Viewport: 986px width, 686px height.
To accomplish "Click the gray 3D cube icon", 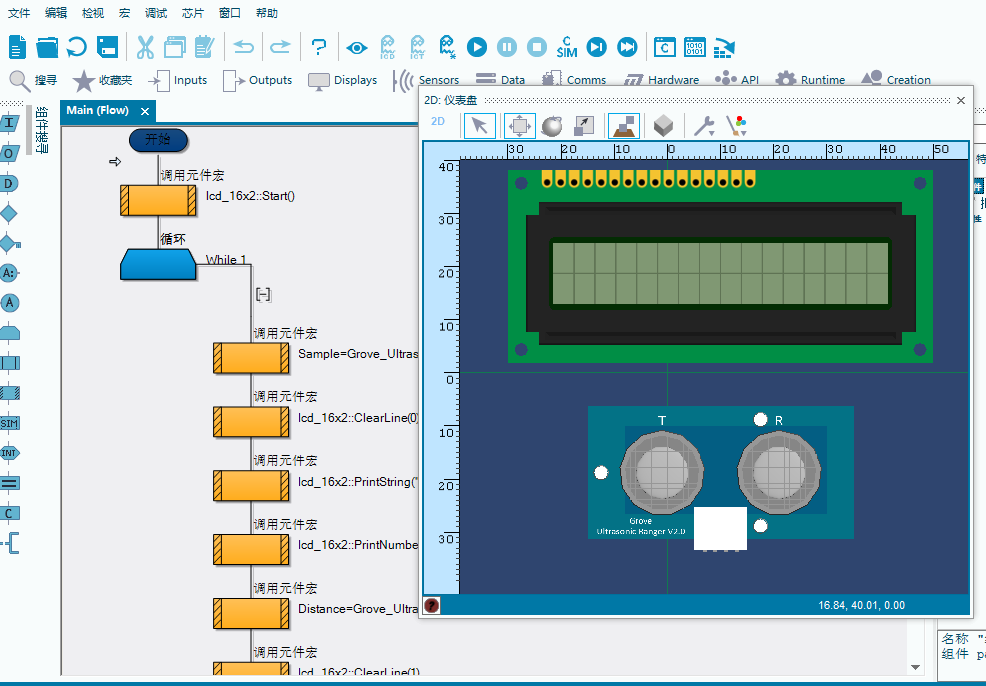I will [662, 125].
